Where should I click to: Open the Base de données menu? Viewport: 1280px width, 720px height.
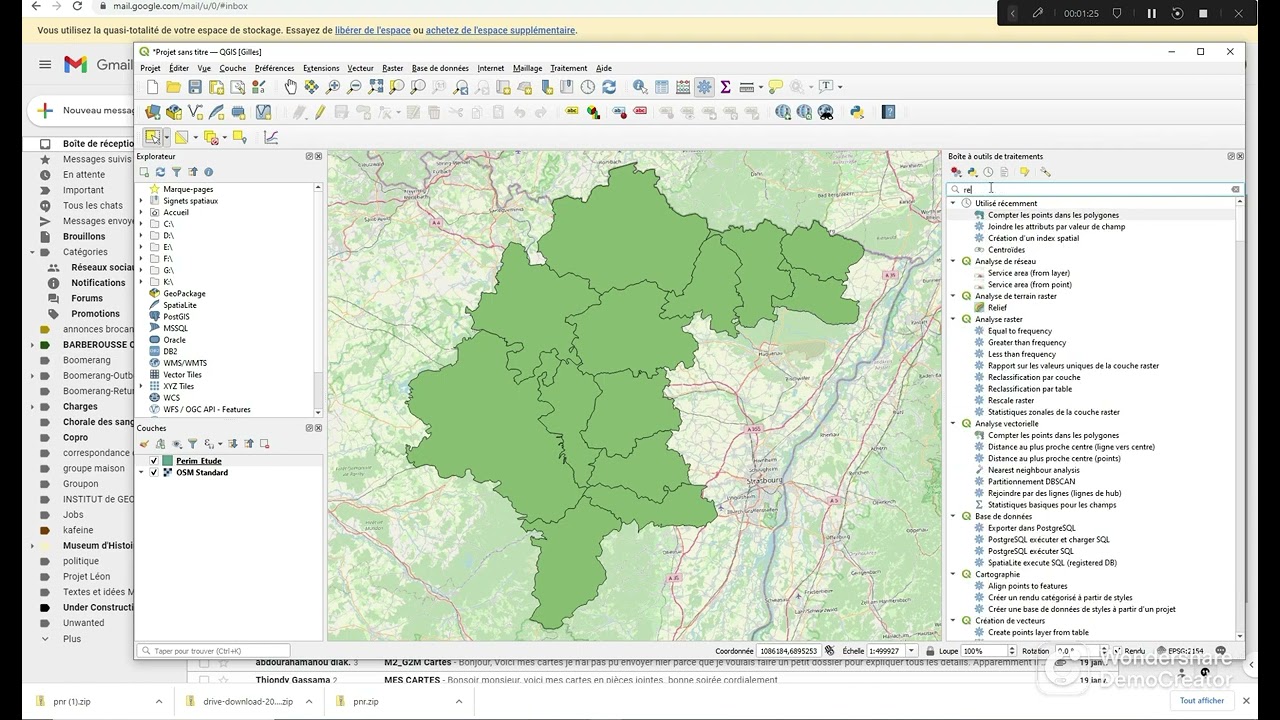[x=440, y=68]
